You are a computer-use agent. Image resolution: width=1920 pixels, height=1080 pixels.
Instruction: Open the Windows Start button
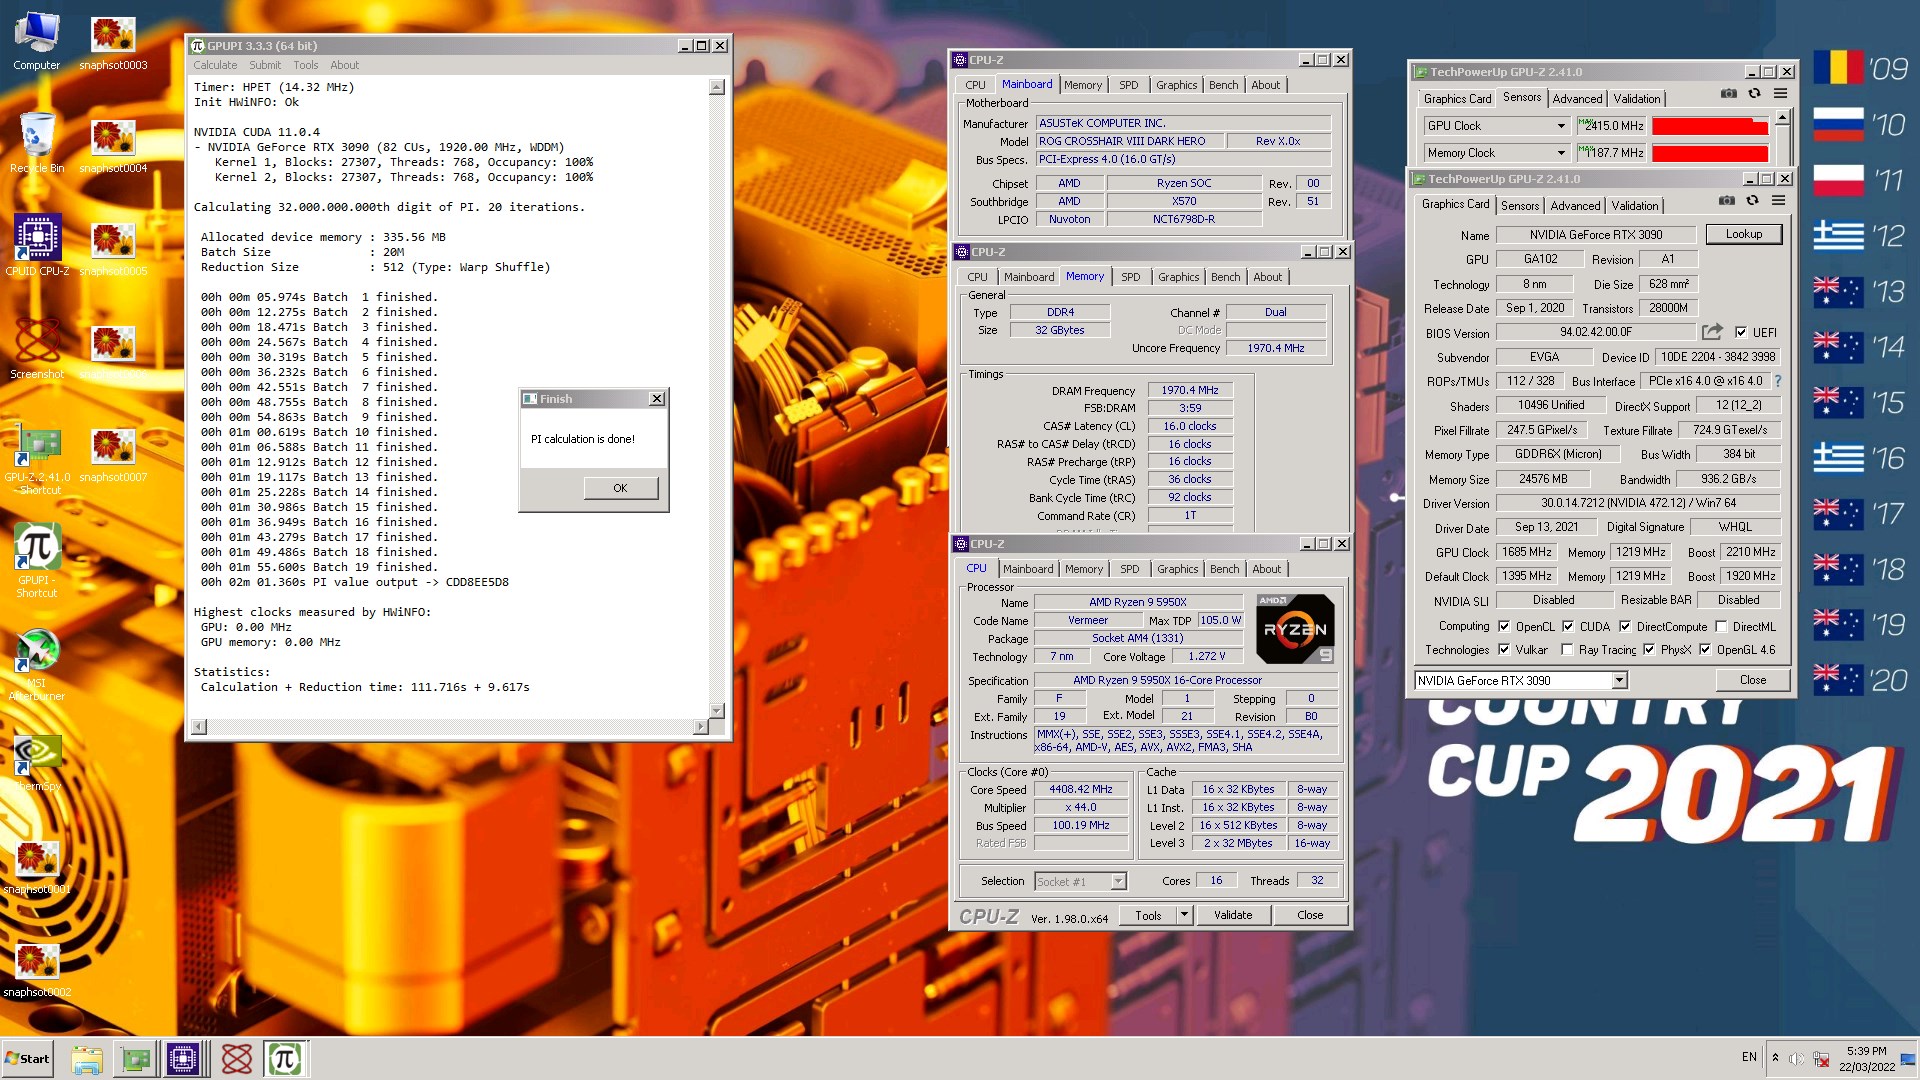point(28,1059)
